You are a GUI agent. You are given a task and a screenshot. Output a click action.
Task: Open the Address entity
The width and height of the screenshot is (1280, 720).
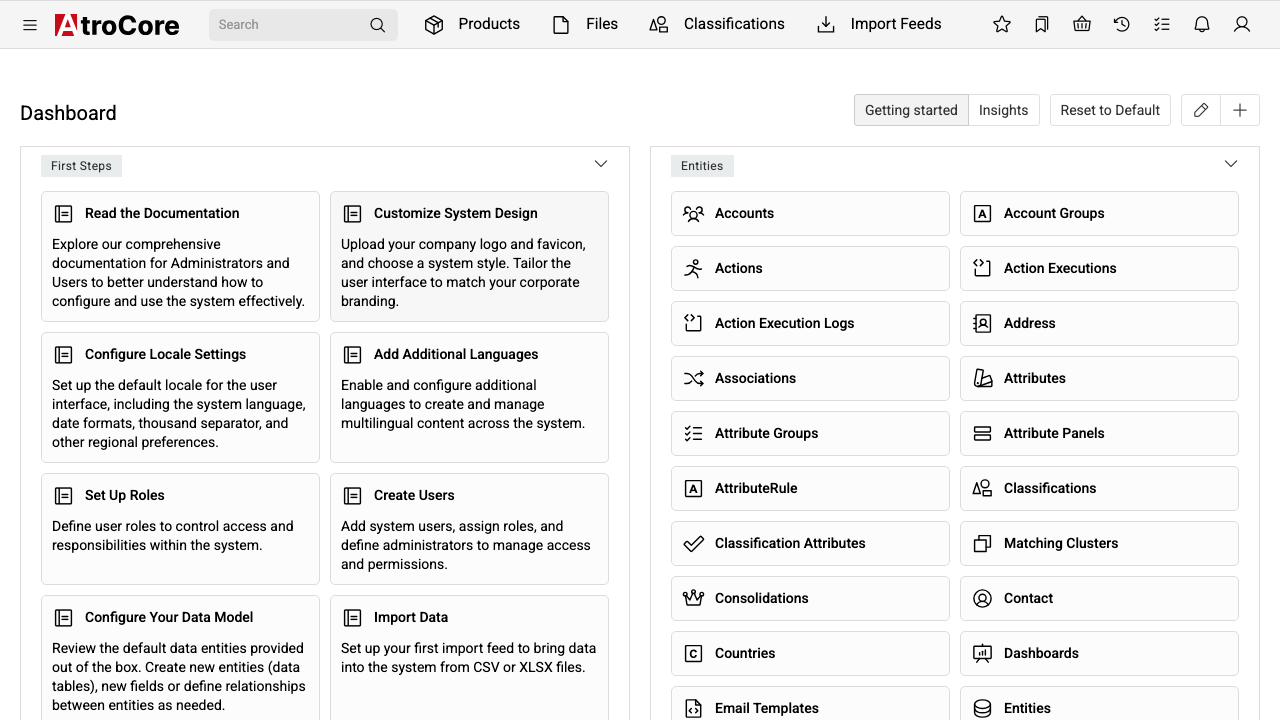tap(1099, 324)
